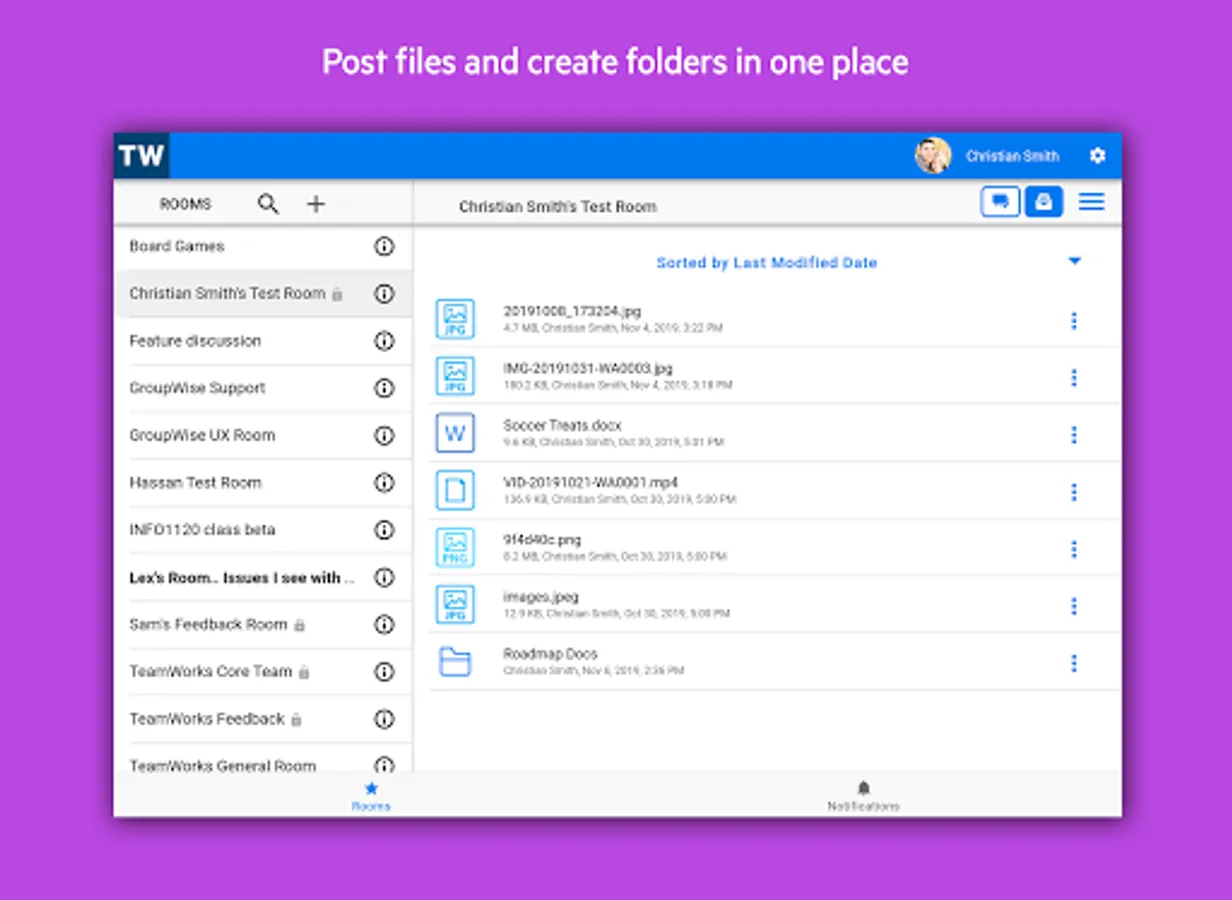Expand the sort order dropdown arrow

click(1075, 262)
